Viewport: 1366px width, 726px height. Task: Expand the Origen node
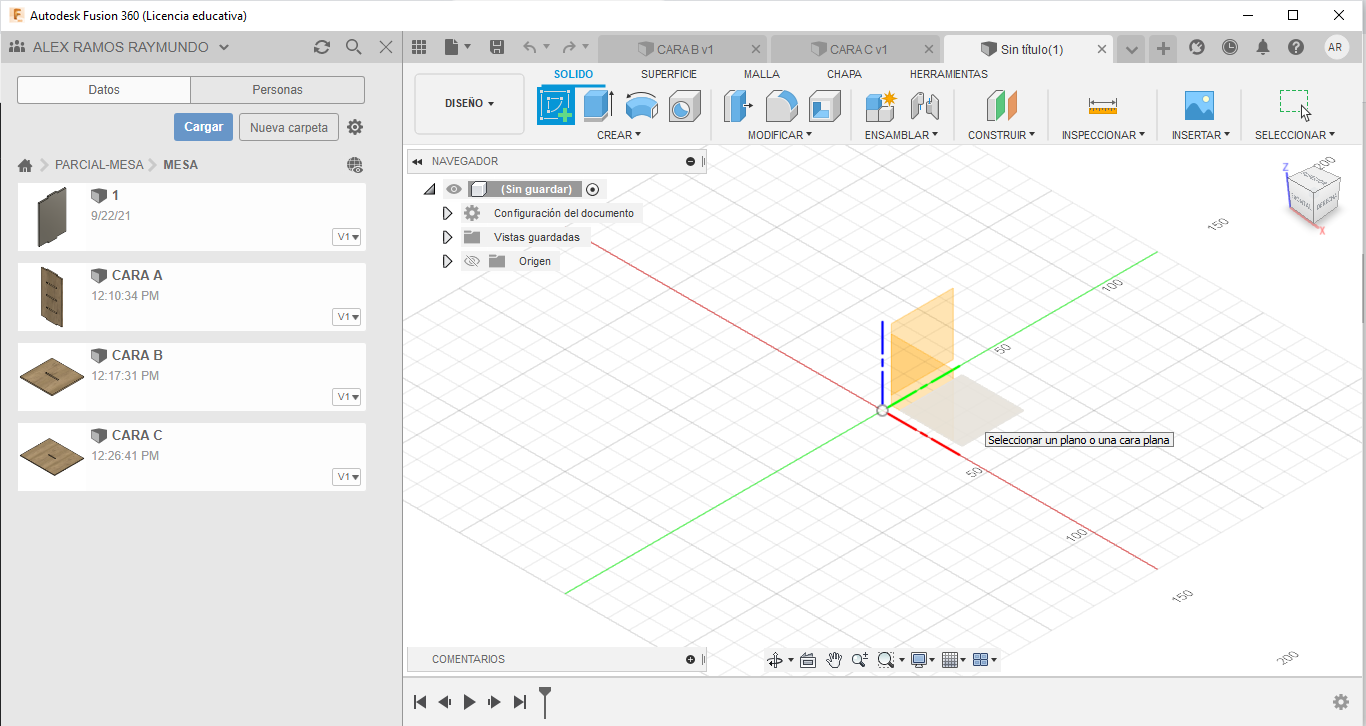(448, 261)
